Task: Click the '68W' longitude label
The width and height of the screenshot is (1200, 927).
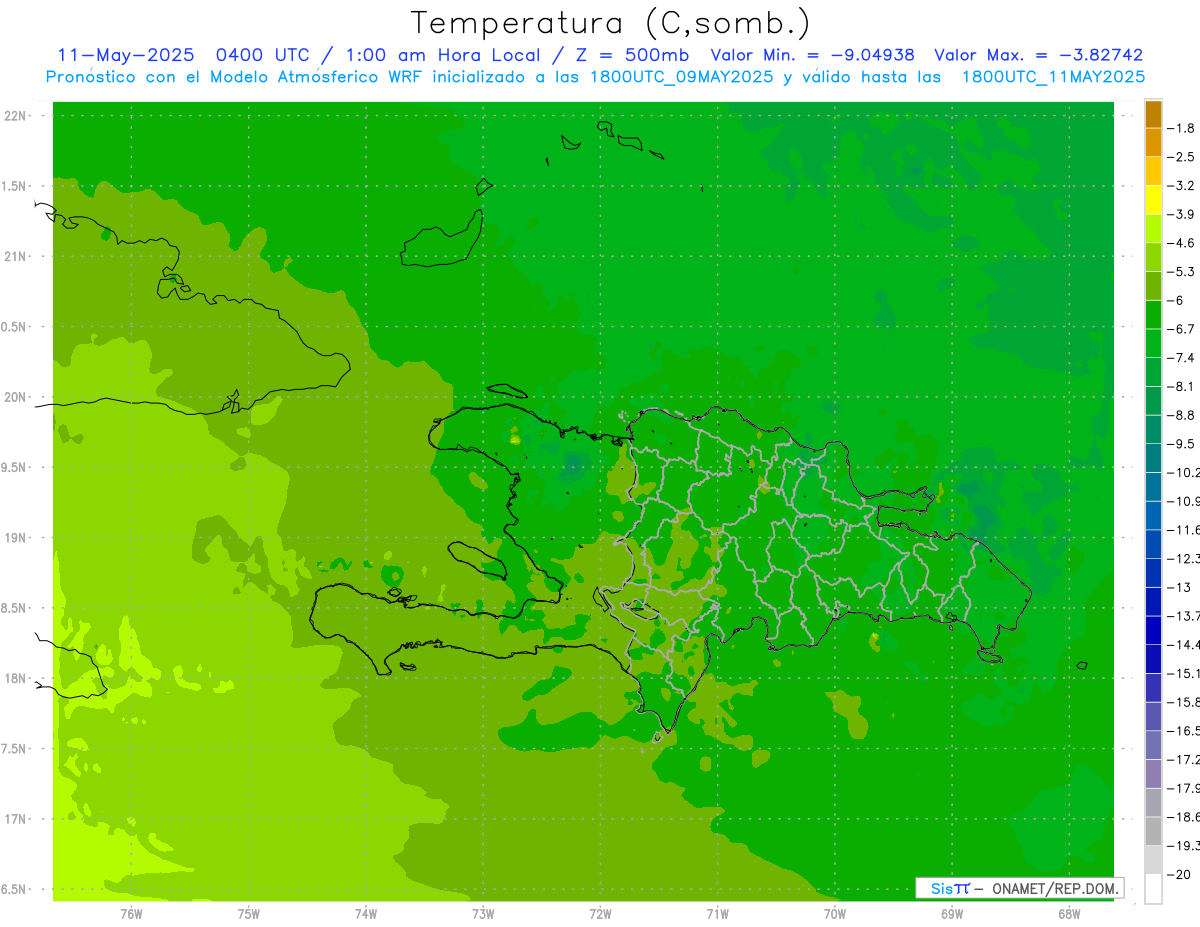Action: [x=1068, y=914]
